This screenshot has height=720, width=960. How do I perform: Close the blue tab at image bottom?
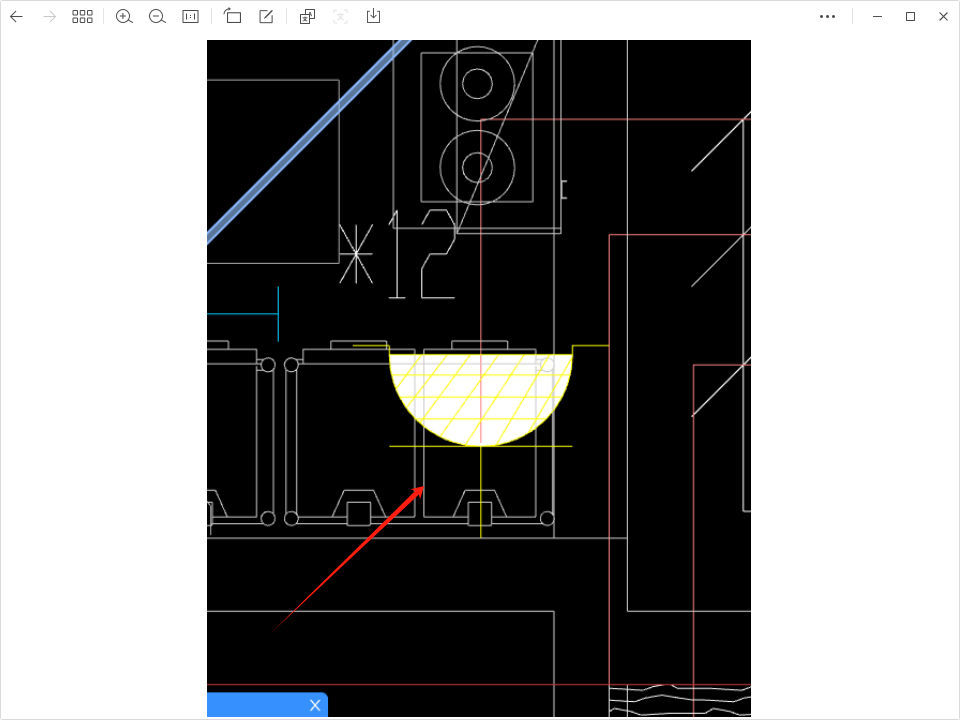coord(315,705)
